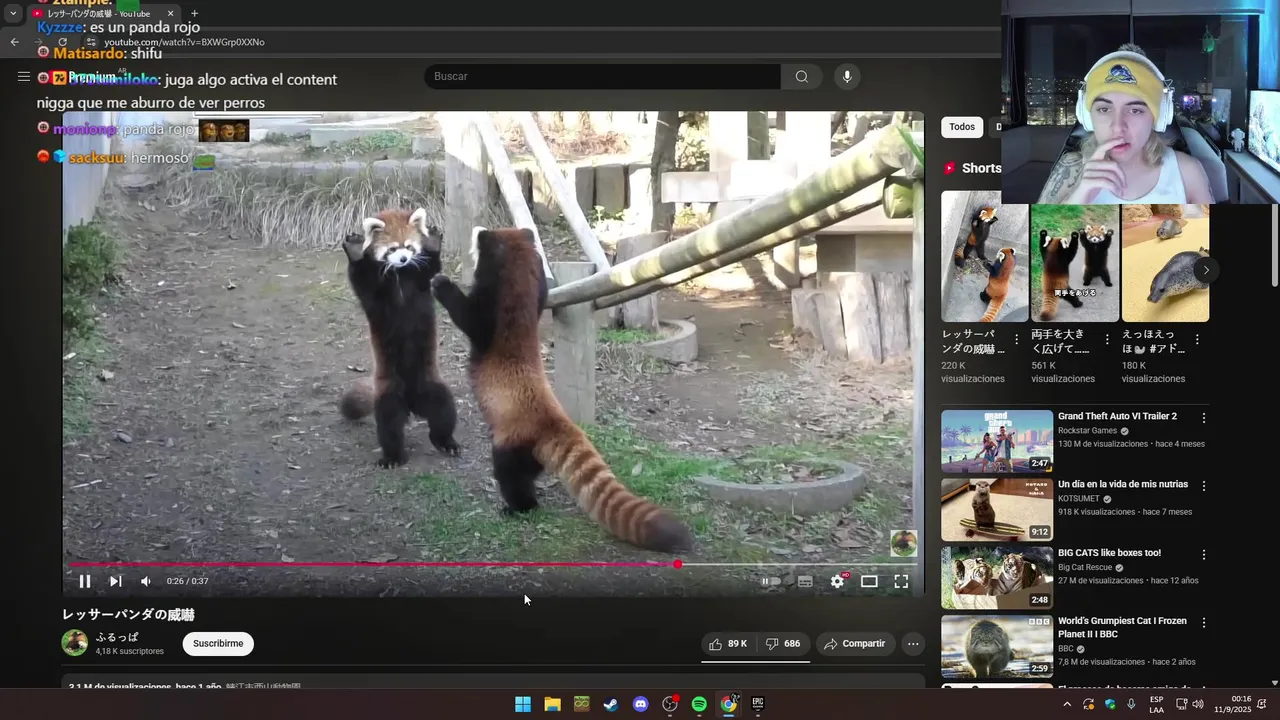Switch to theater mode view
The height and width of the screenshot is (720, 1280).
point(869,581)
